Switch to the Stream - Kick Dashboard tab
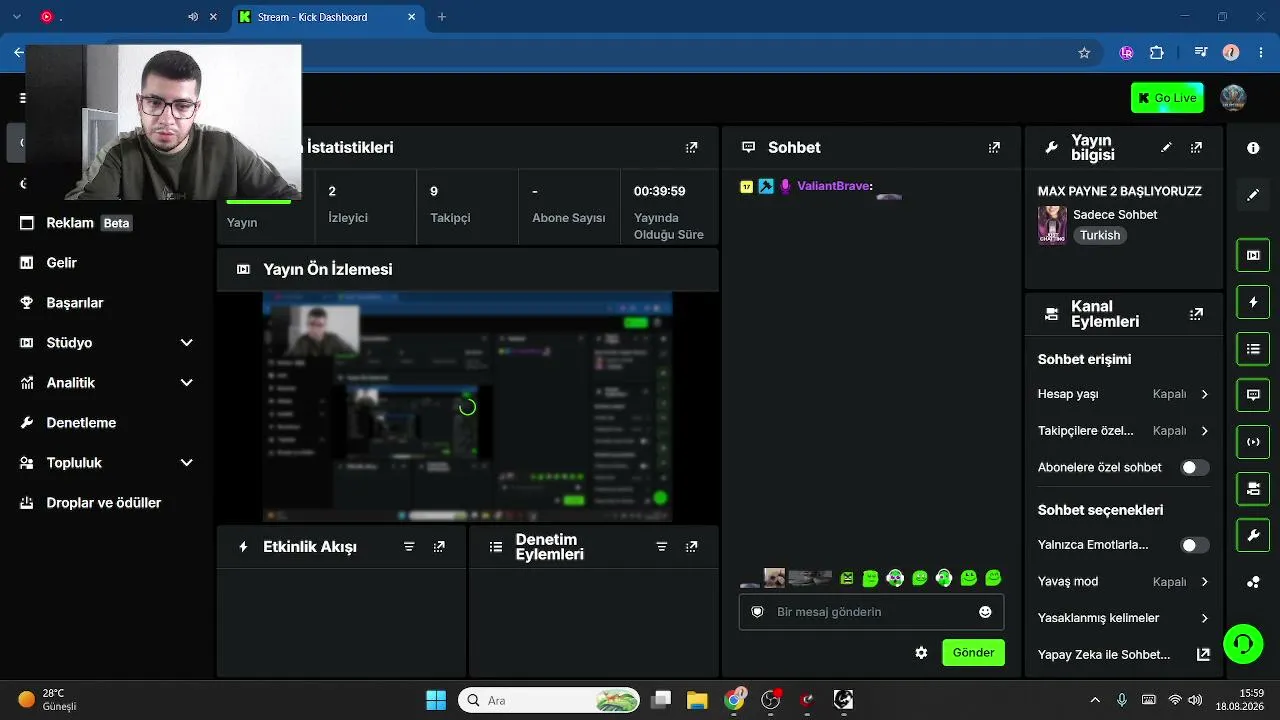The image size is (1280, 720). click(328, 17)
